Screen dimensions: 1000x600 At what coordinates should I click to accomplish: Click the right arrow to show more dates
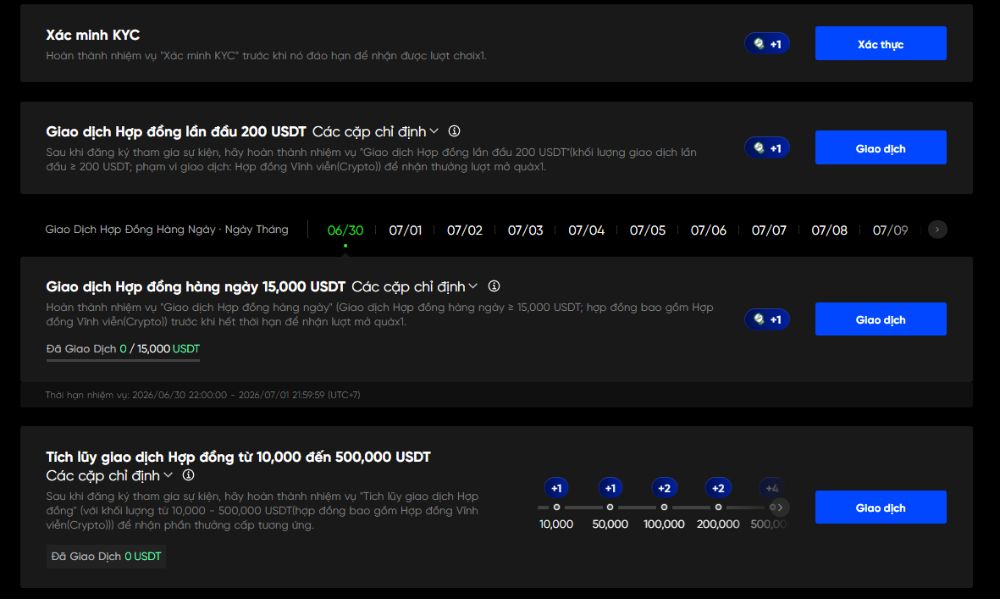(938, 230)
